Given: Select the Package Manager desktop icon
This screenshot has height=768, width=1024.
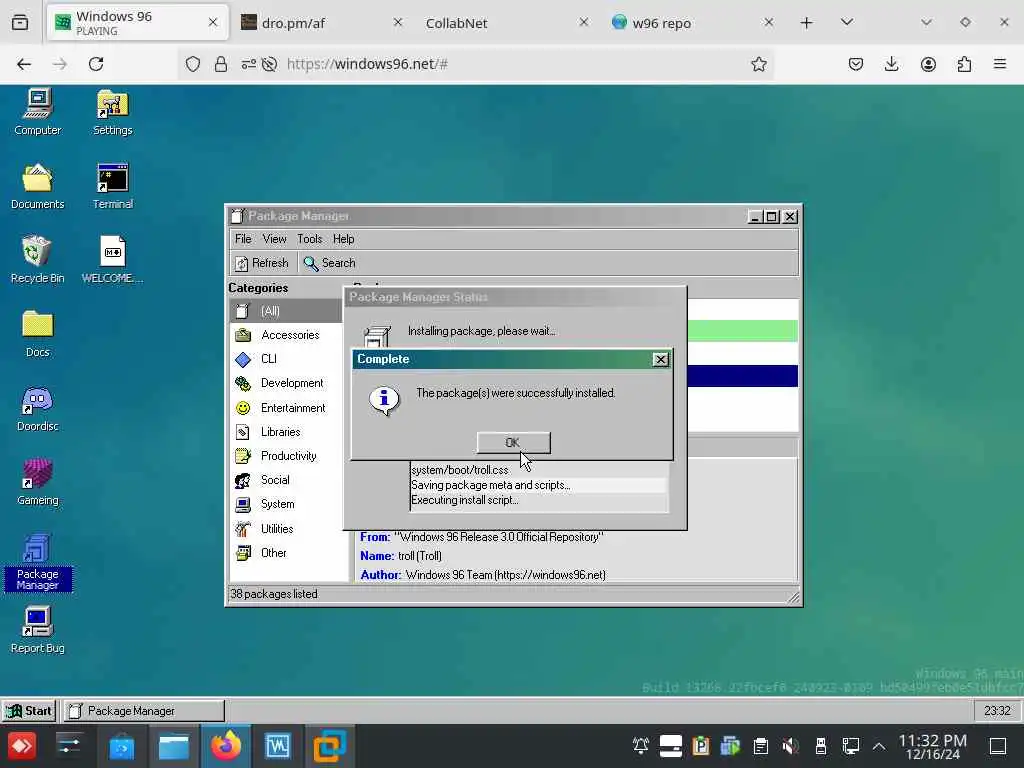Looking at the screenshot, I should tap(37, 562).
